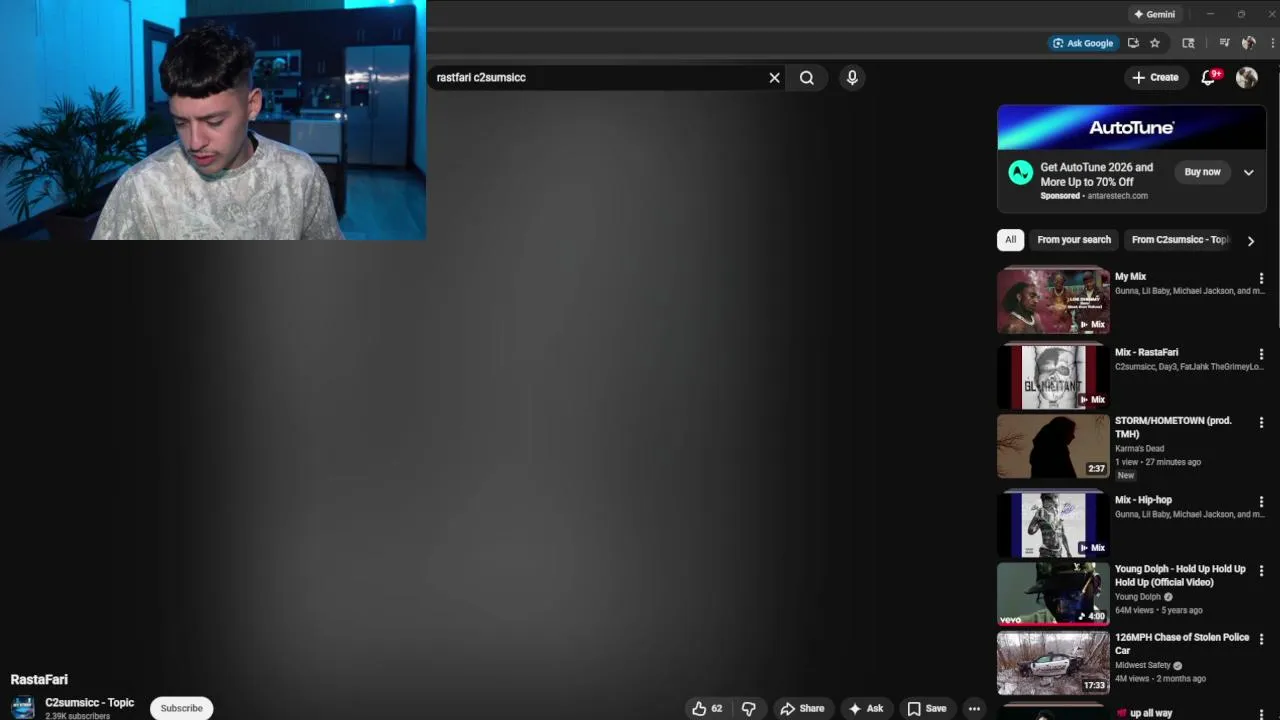Open Mix - Hip-hop thumbnail
This screenshot has height=720, width=1280.
point(1053,524)
